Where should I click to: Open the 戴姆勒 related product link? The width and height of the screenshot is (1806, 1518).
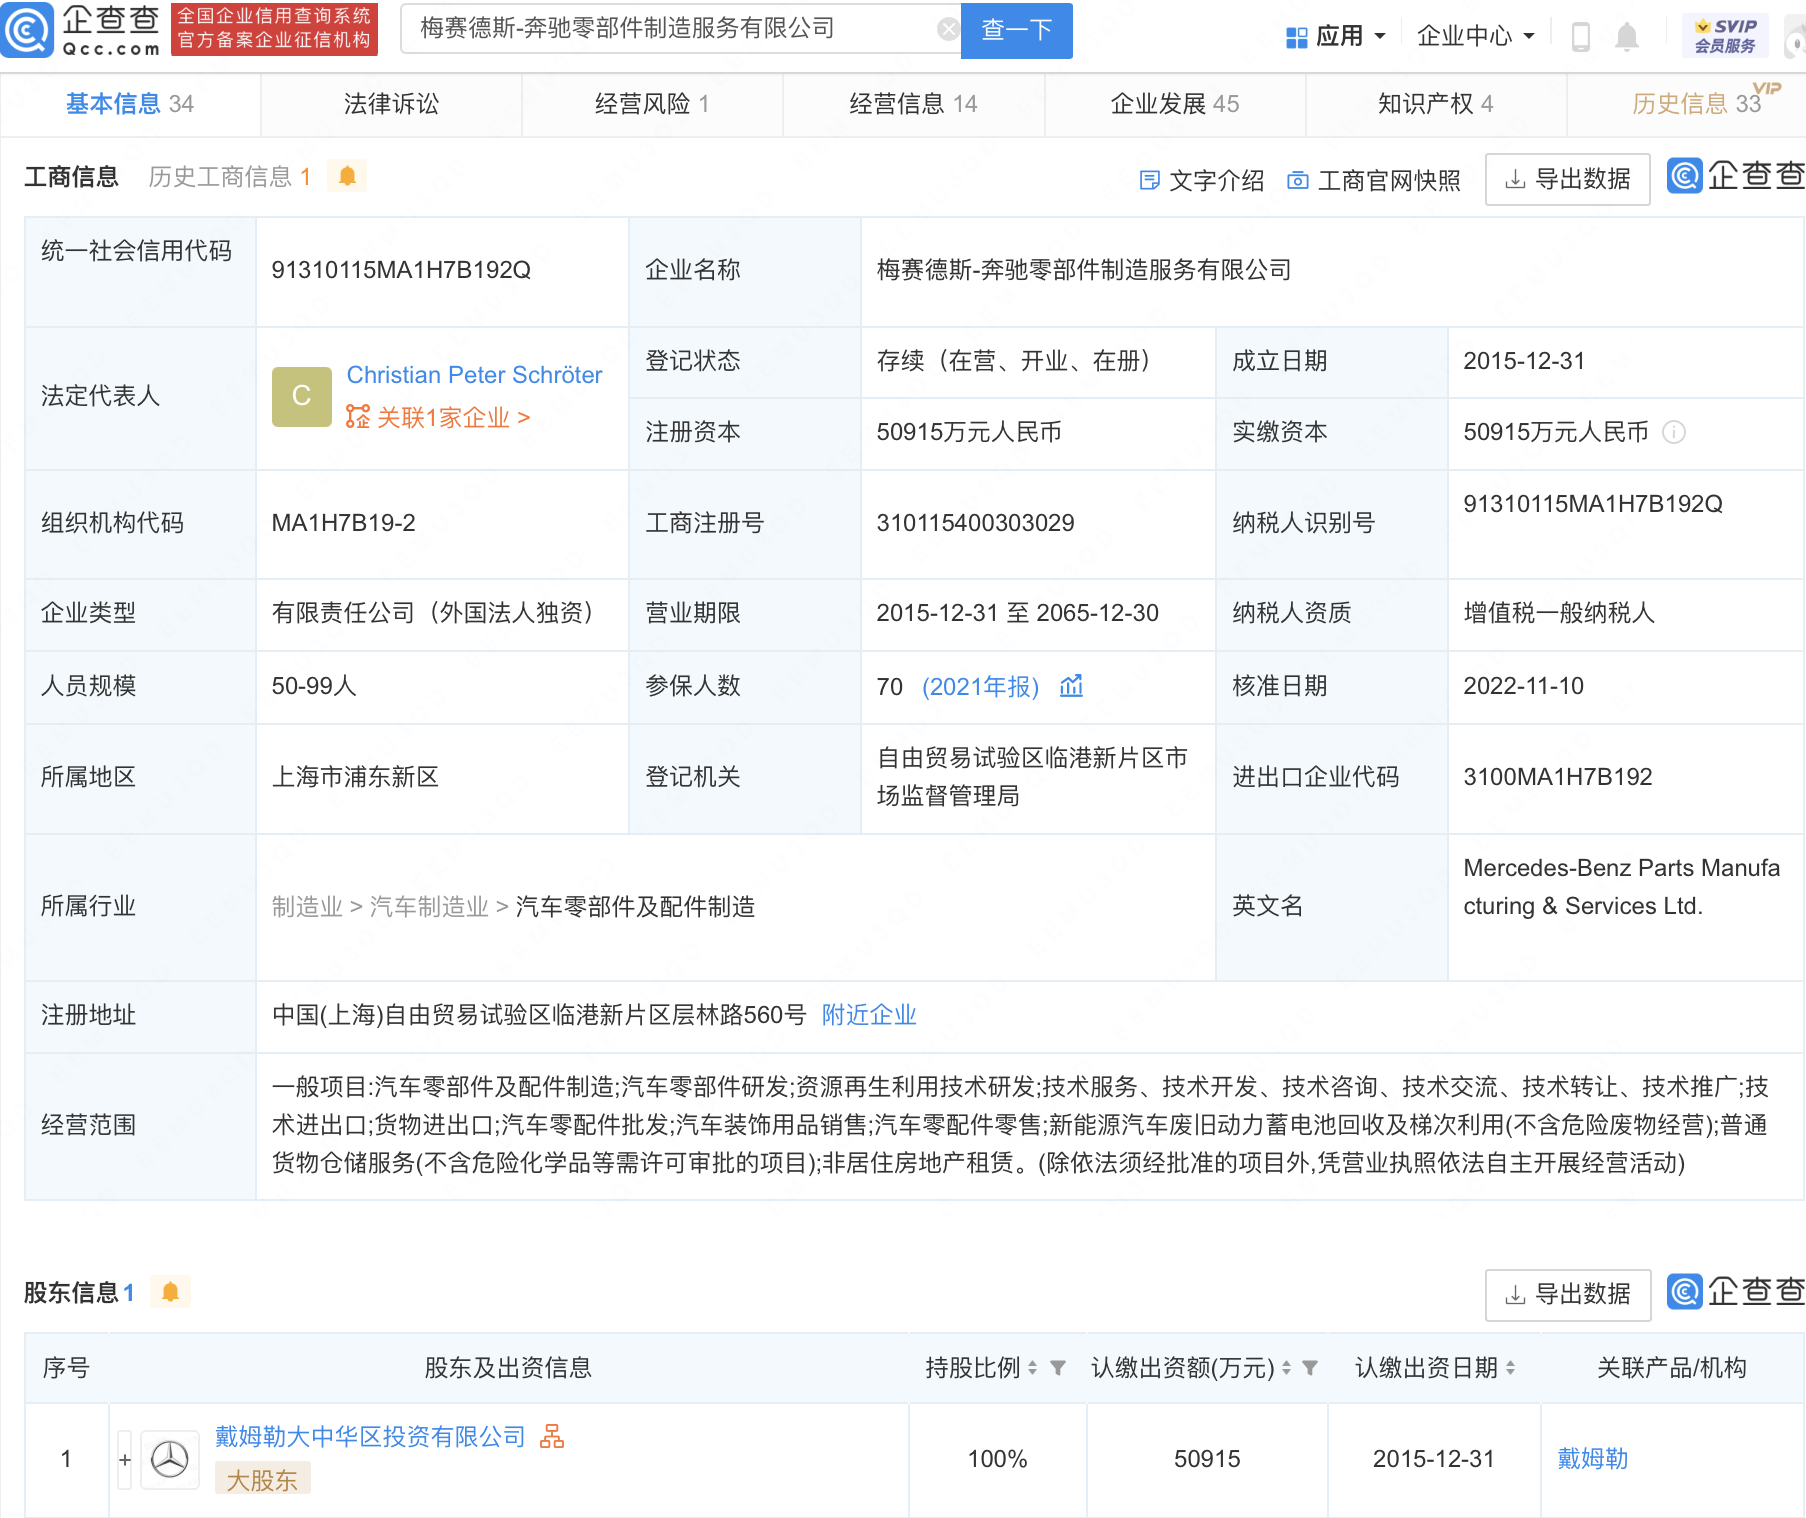[1593, 1459]
